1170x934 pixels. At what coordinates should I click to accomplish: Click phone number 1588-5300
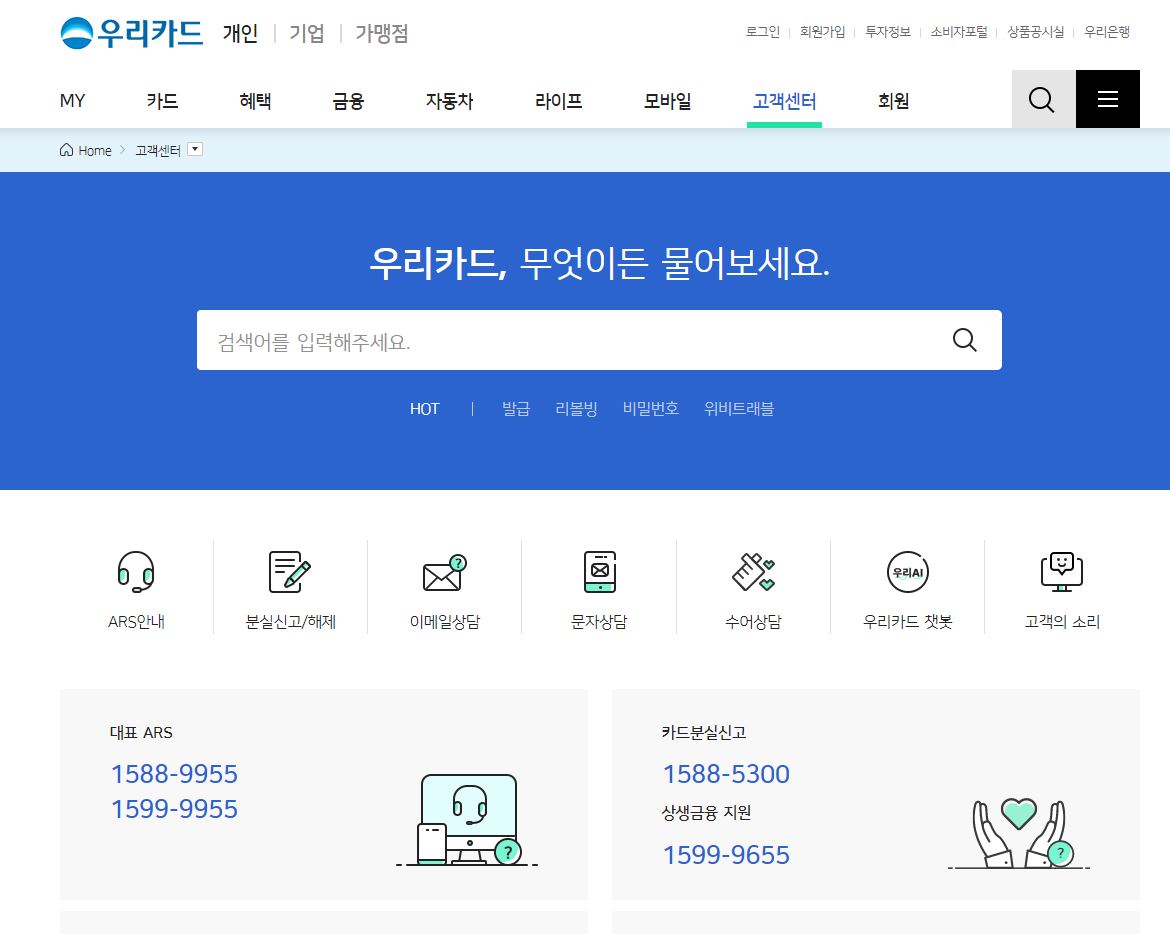pyautogui.click(x=726, y=774)
